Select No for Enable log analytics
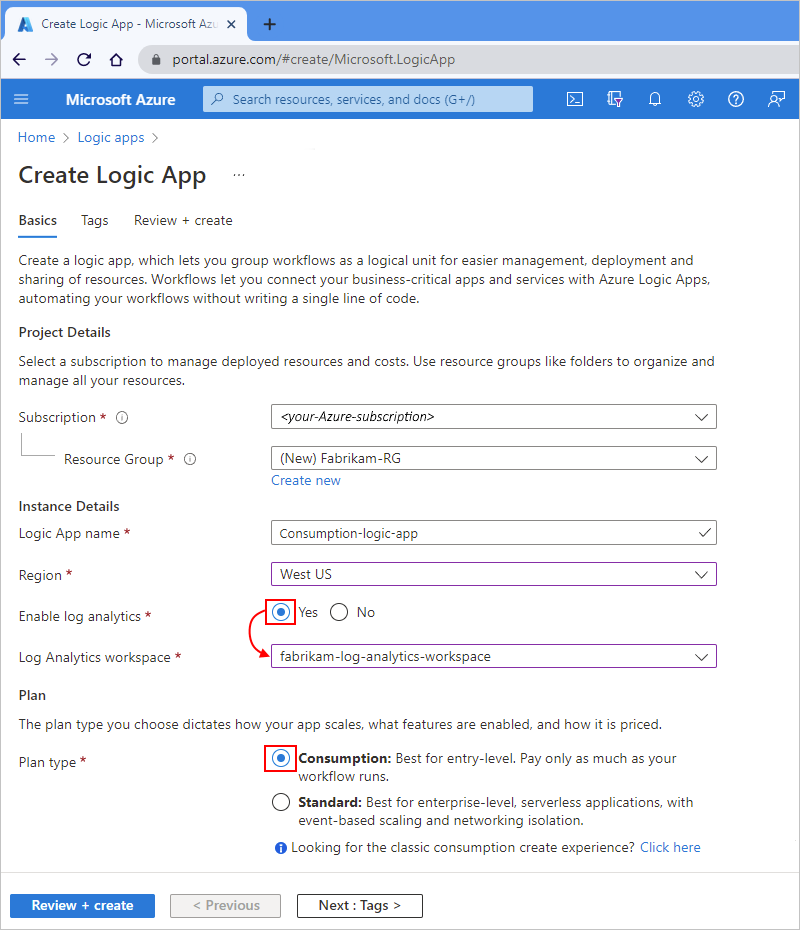800x930 pixels. click(338, 611)
